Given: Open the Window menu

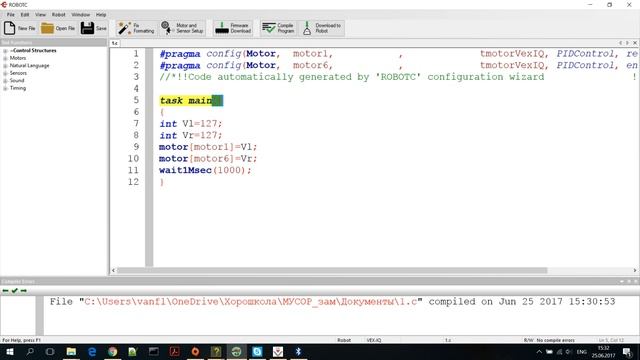Looking at the screenshot, I should pyautogui.click(x=80, y=15).
